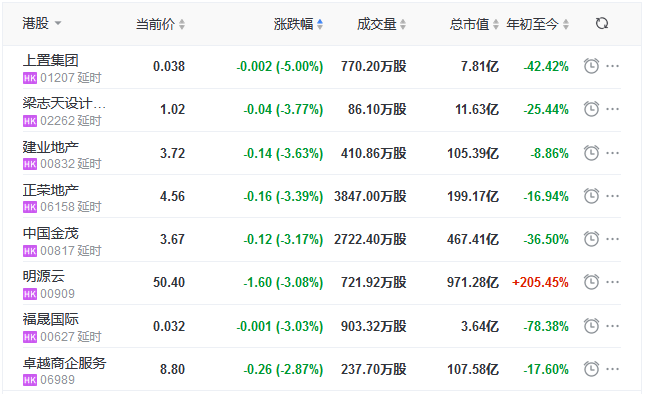Click the -0.002 (-5.00%) change value
646x394 pixels.
pyautogui.click(x=280, y=66)
